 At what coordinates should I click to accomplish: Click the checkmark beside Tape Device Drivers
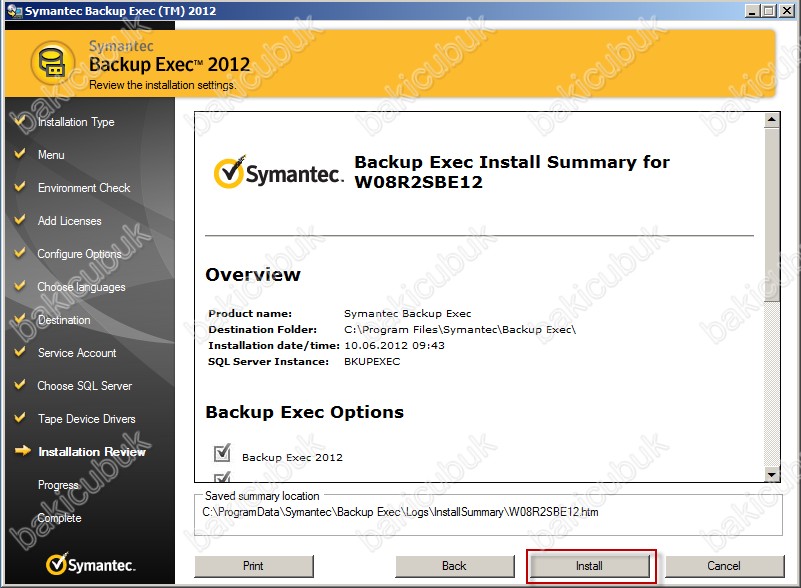click(x=20, y=418)
